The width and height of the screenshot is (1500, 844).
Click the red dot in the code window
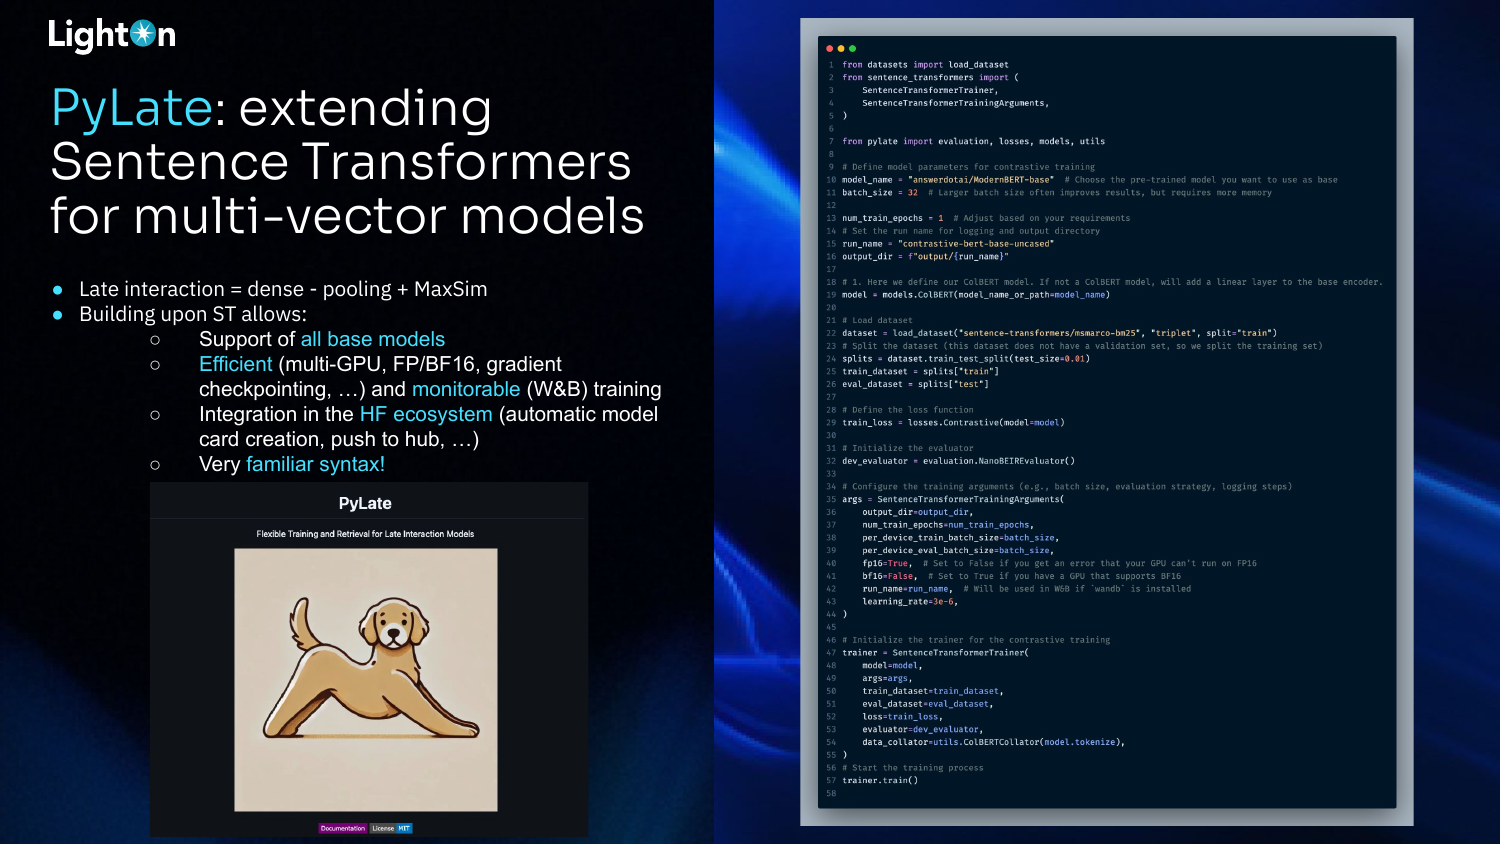[x=829, y=48]
